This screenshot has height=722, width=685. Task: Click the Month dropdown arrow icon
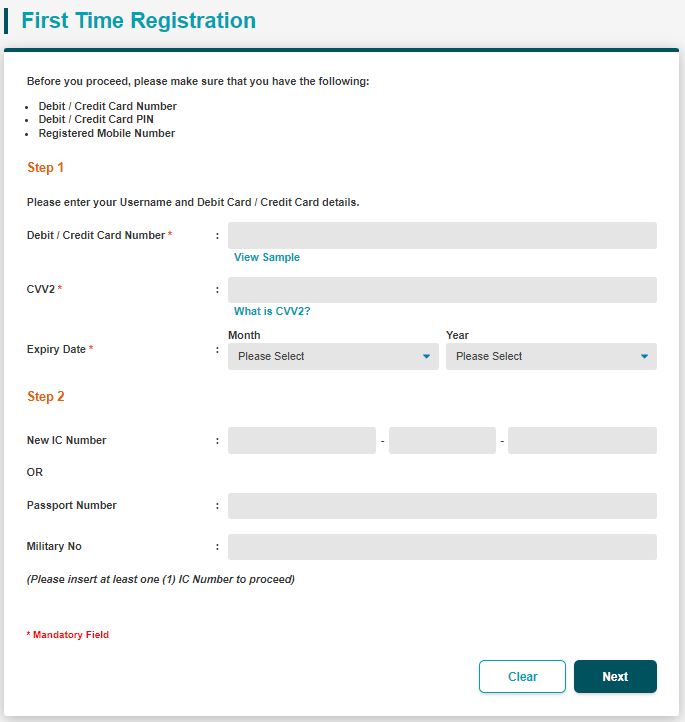point(426,357)
